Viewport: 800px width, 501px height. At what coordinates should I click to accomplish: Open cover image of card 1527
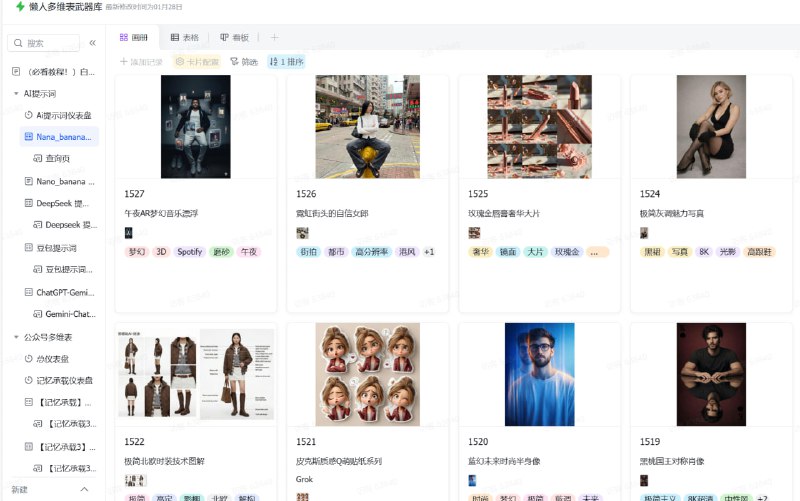(196, 127)
